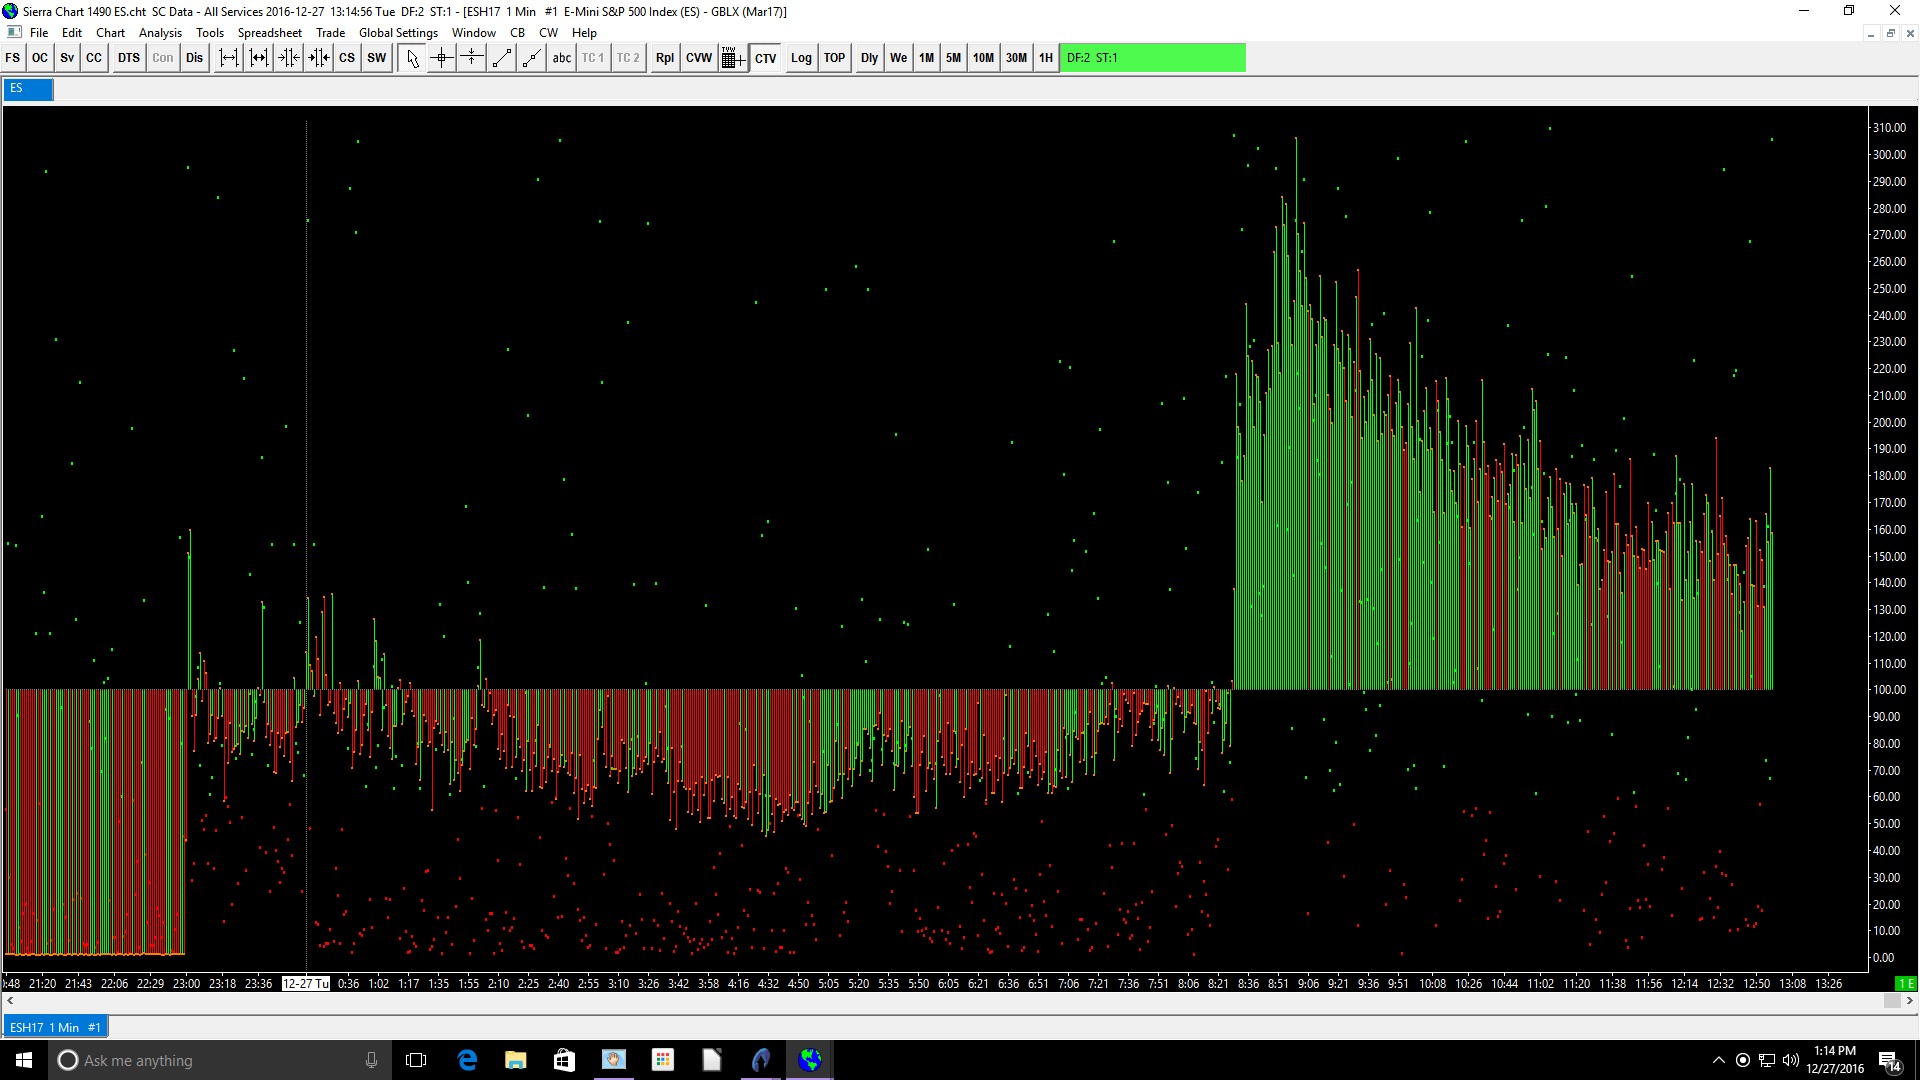1920x1080 pixels.
Task: Toggle the CTV chart trading button
Action: [x=766, y=58]
